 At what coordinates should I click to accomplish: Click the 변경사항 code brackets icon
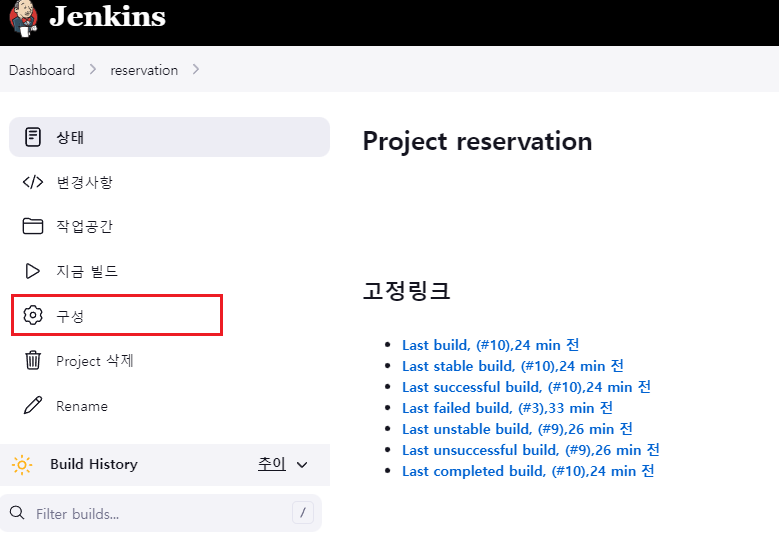pyautogui.click(x=33, y=182)
